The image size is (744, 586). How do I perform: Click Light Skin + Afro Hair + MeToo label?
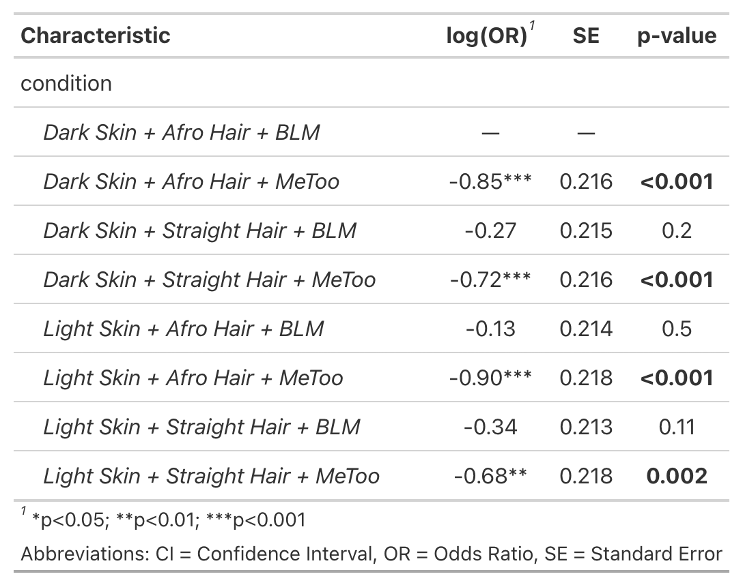tap(193, 378)
